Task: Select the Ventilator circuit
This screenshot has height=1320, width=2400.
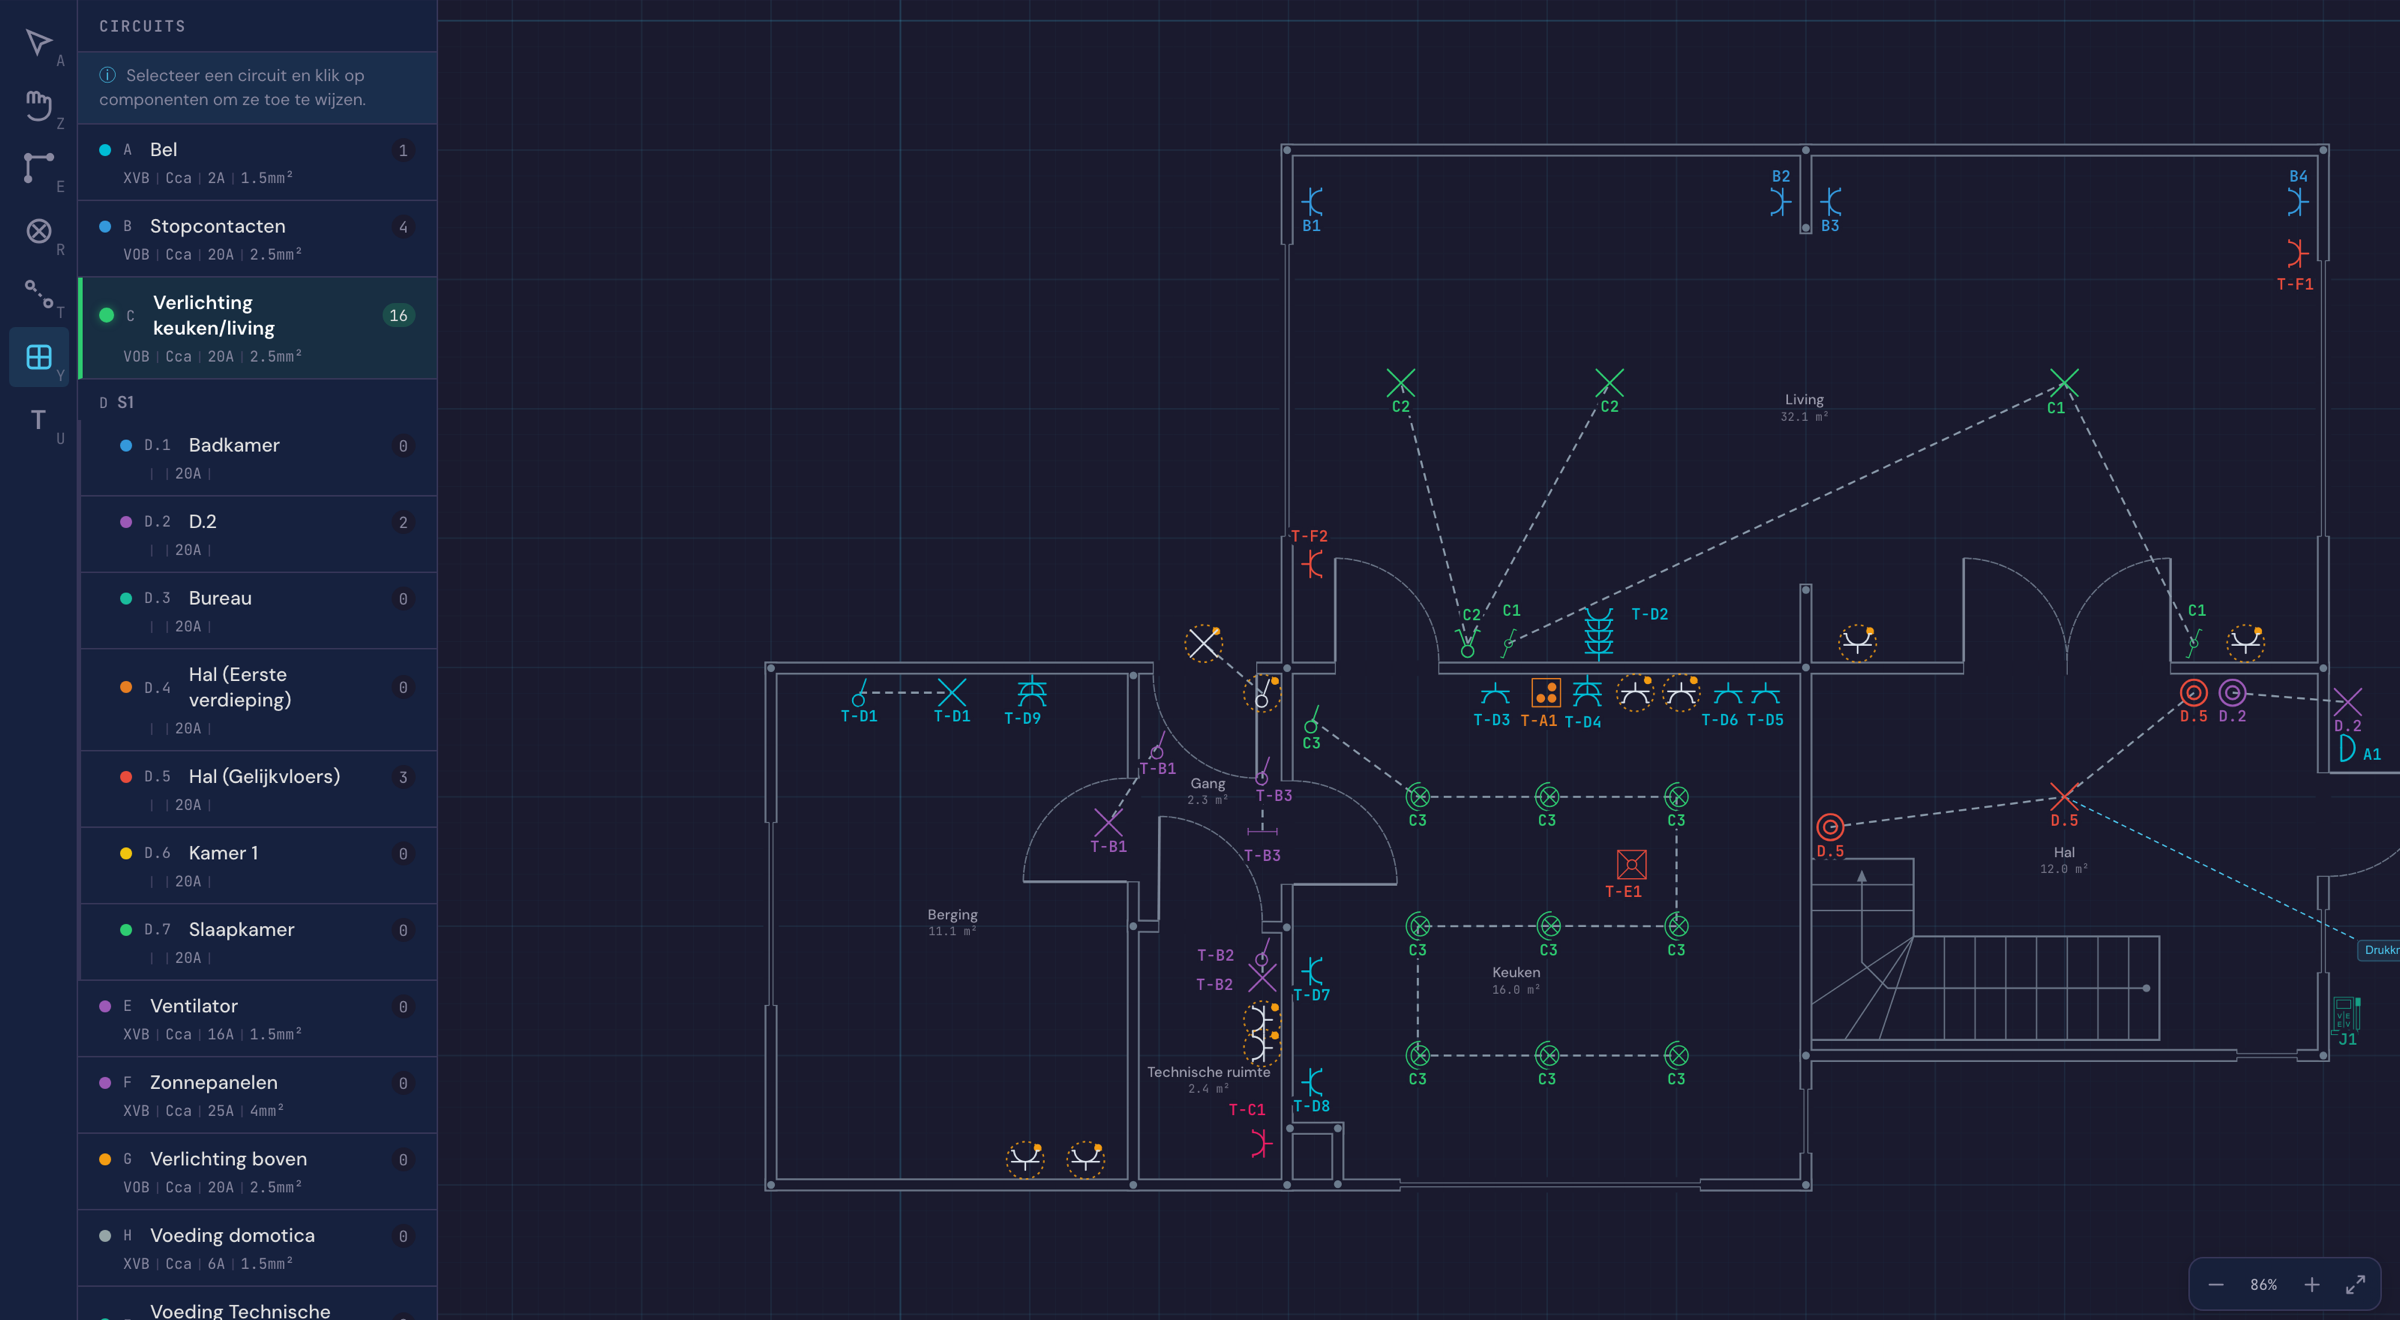Action: (257, 1018)
